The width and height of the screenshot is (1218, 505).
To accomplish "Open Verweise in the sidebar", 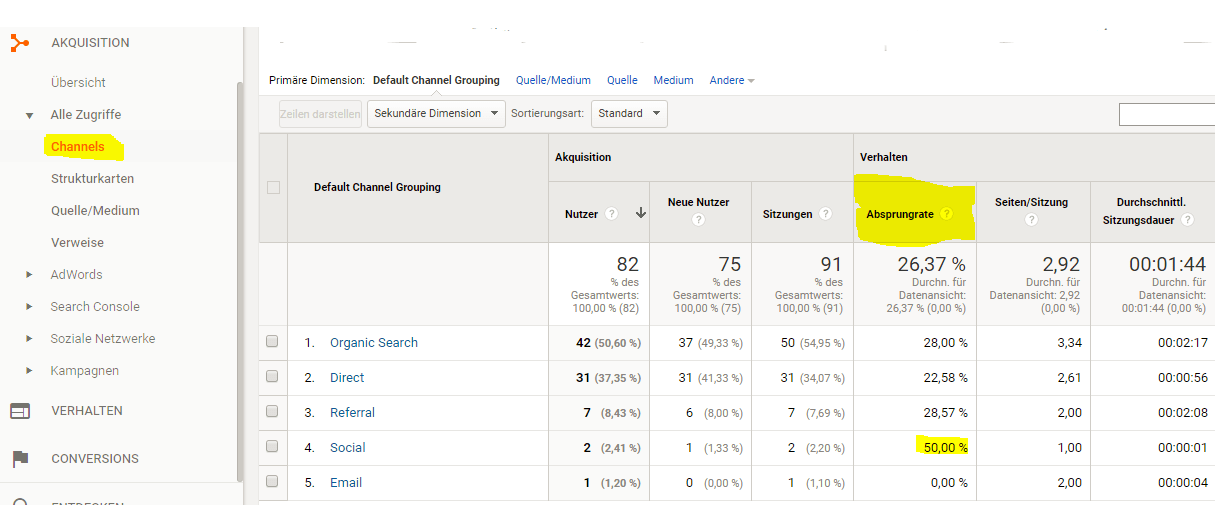I will 77,243.
